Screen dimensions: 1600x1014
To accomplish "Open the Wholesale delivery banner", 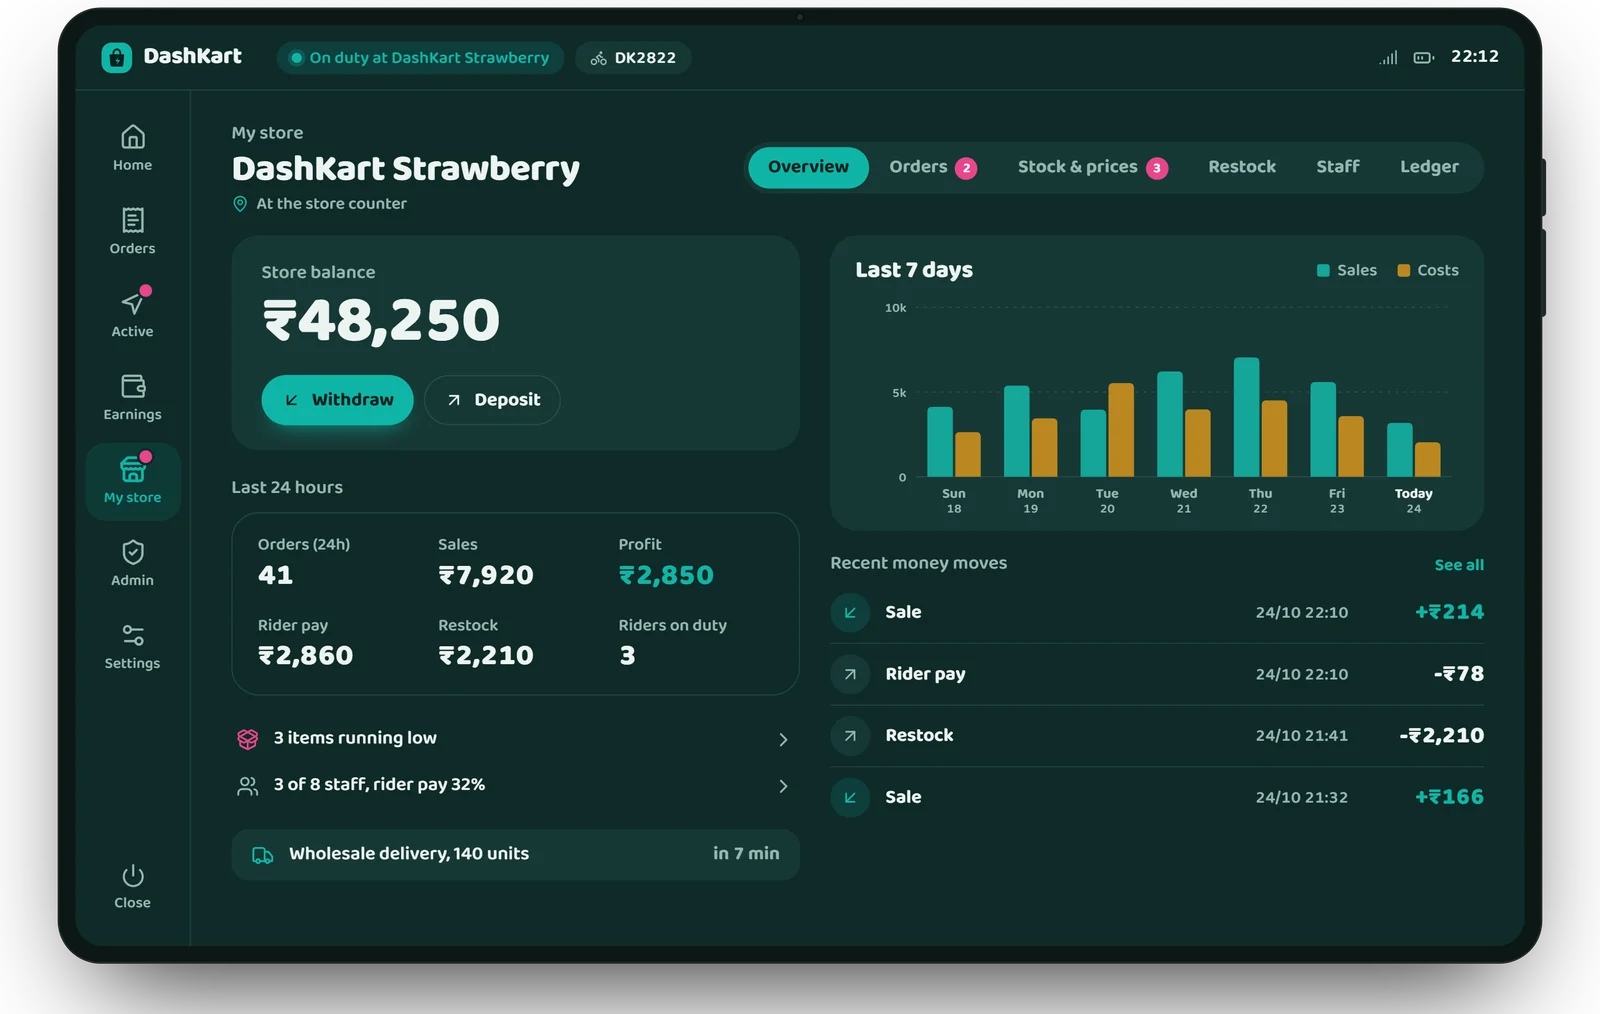I will [x=515, y=854].
